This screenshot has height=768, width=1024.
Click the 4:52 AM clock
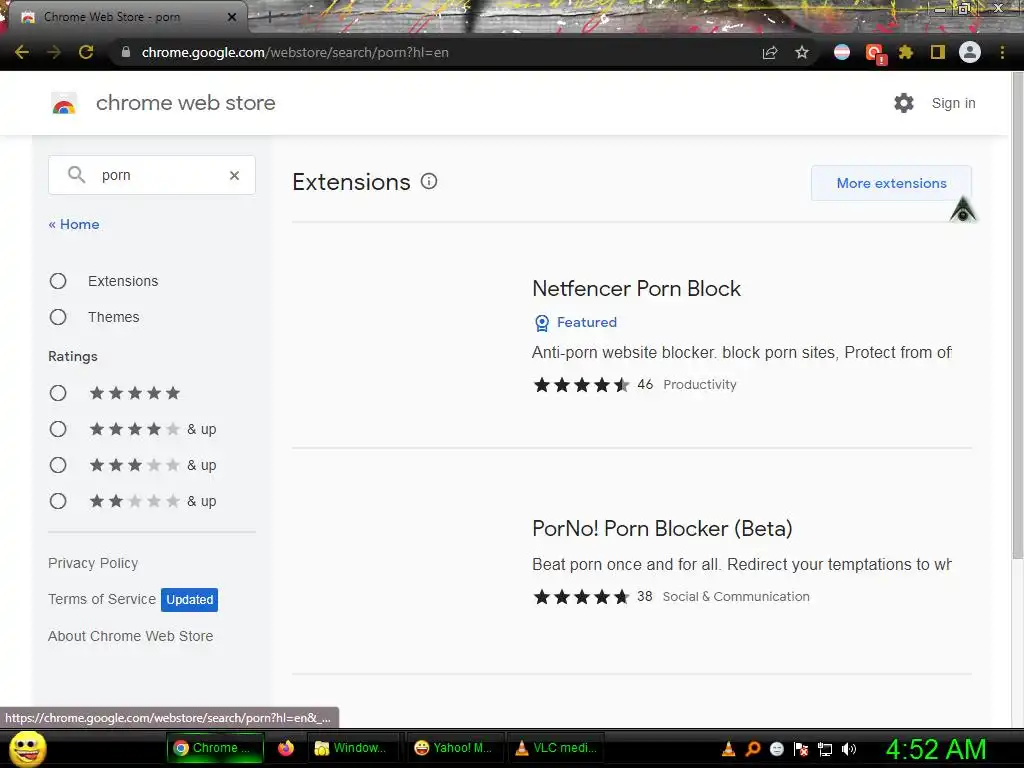pos(935,749)
